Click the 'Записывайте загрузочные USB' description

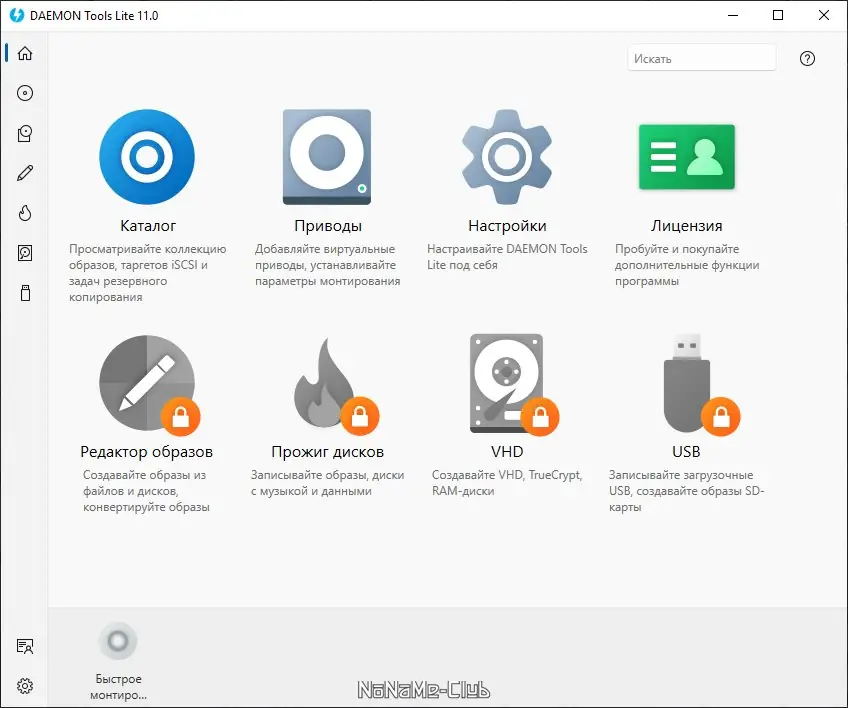tap(686, 491)
